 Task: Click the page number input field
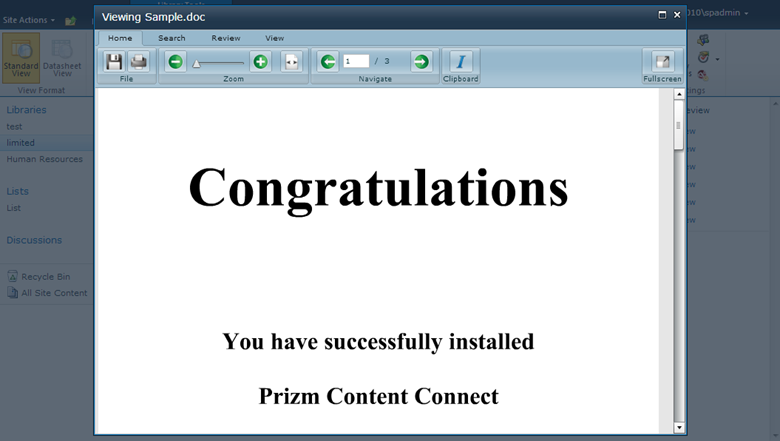(x=356, y=61)
